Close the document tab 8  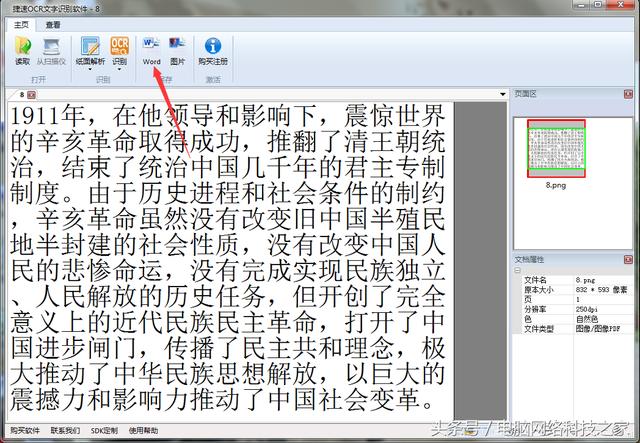coord(32,94)
